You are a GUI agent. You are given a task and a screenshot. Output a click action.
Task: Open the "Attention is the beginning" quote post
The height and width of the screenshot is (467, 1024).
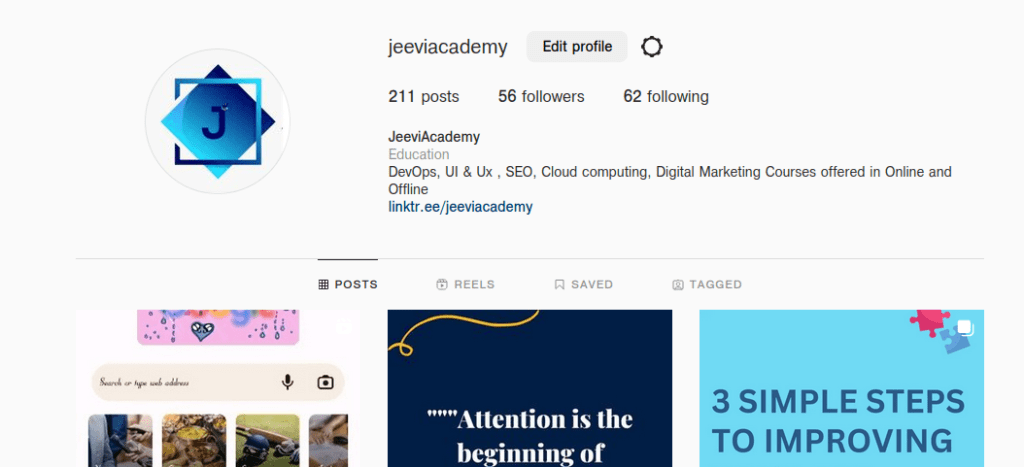[x=530, y=388]
